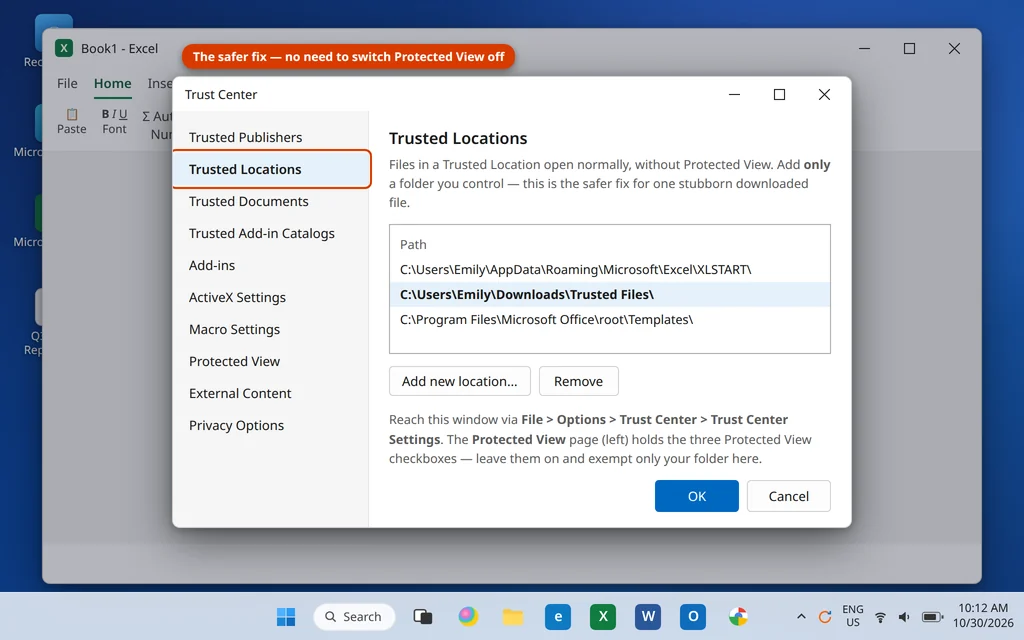The height and width of the screenshot is (640, 1024).
Task: Open the clock showing 10:12 AM
Action: pyautogui.click(x=983, y=616)
